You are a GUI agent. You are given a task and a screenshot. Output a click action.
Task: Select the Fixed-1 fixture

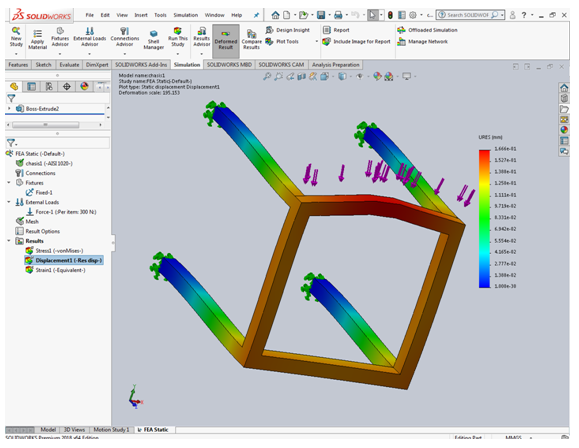click(x=39, y=192)
